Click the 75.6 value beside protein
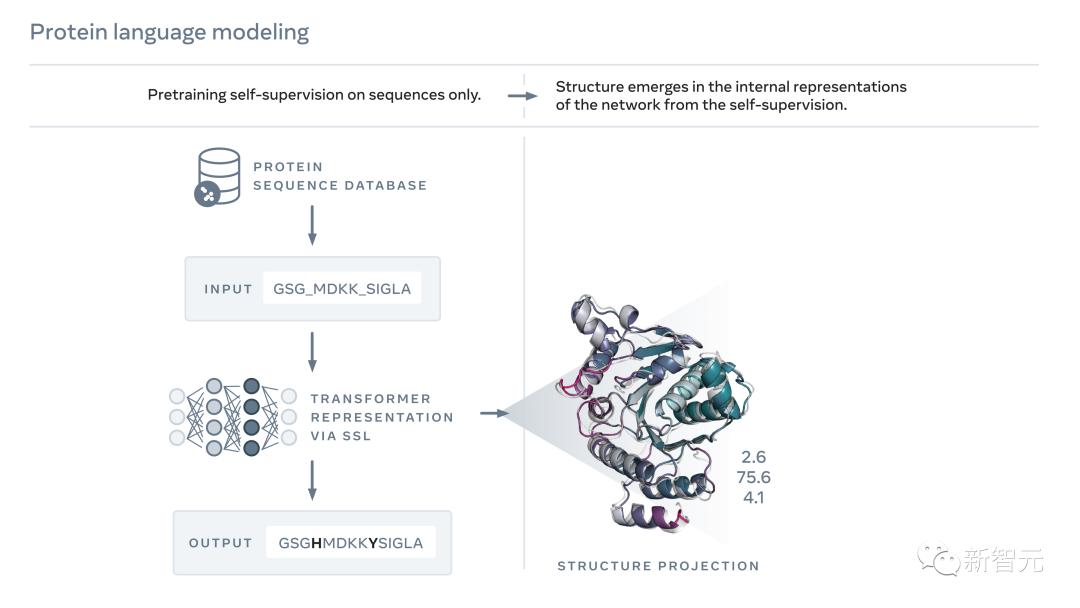This screenshot has height=608, width=1080. tap(752, 477)
